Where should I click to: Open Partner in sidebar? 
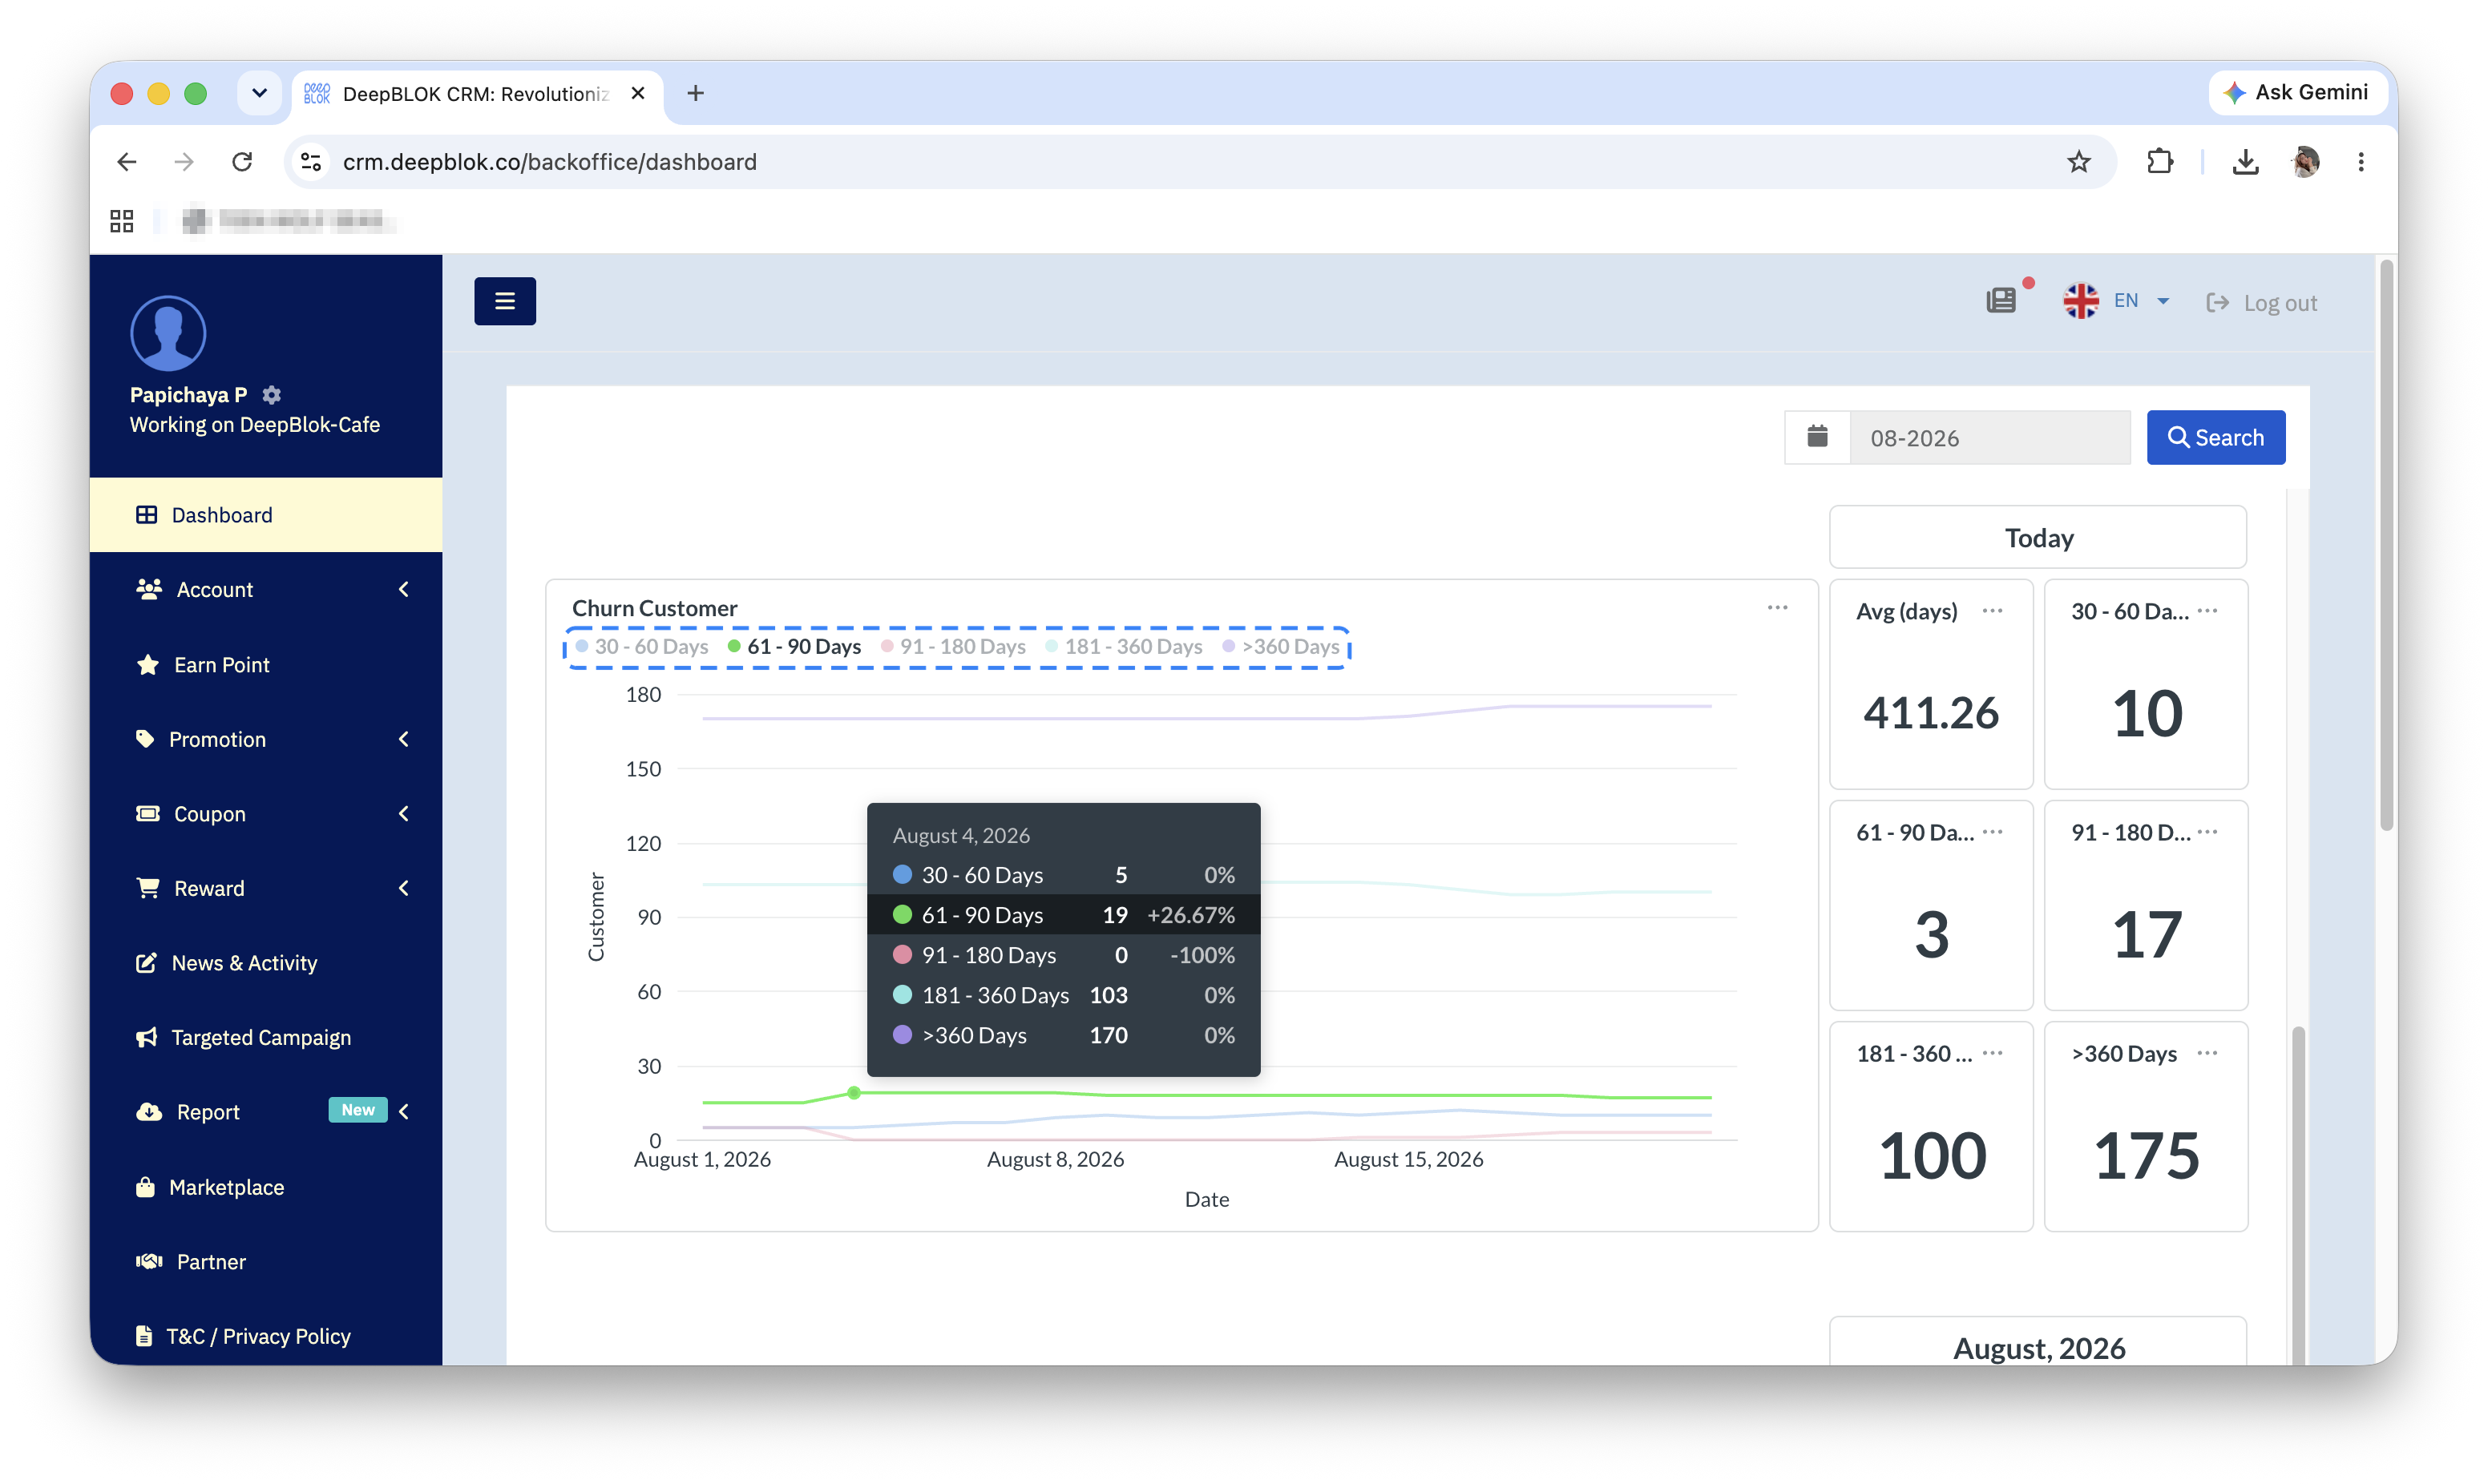pyautogui.click(x=266, y=1262)
